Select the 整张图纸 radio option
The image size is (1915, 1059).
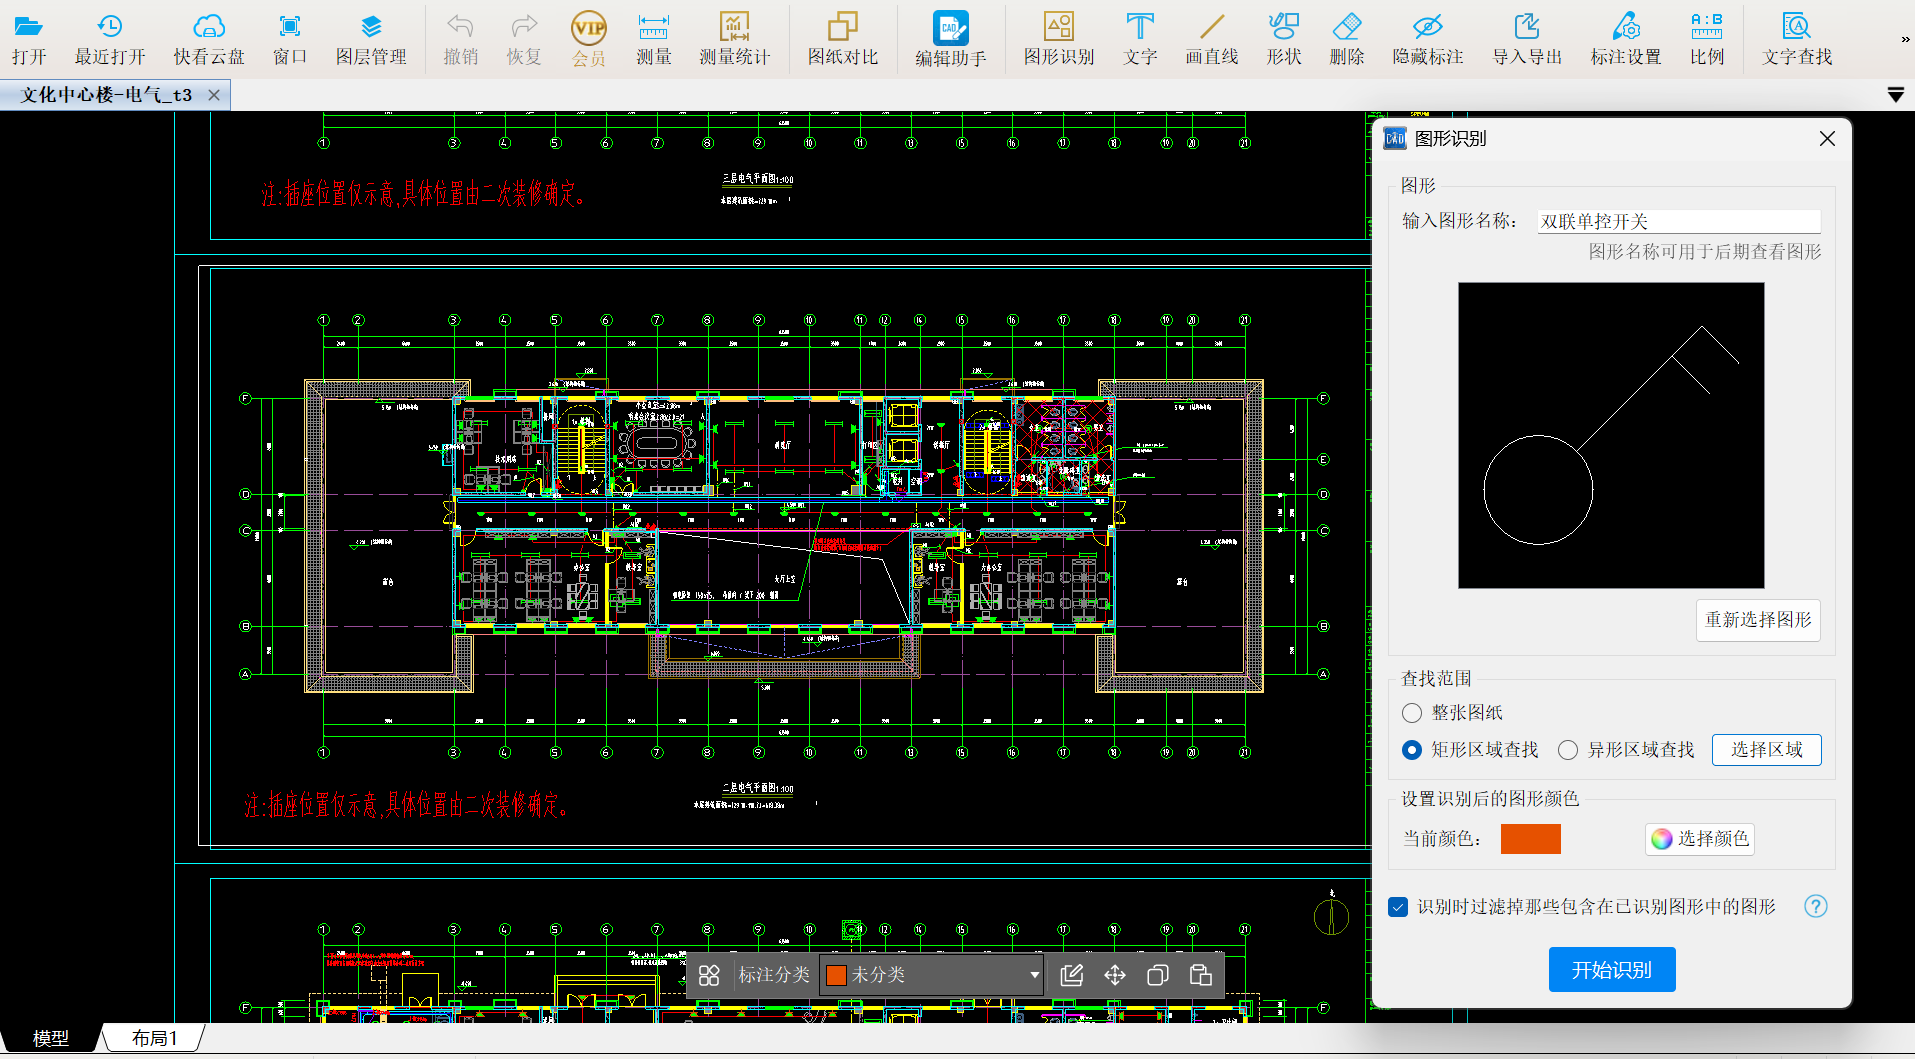pyautogui.click(x=1412, y=713)
